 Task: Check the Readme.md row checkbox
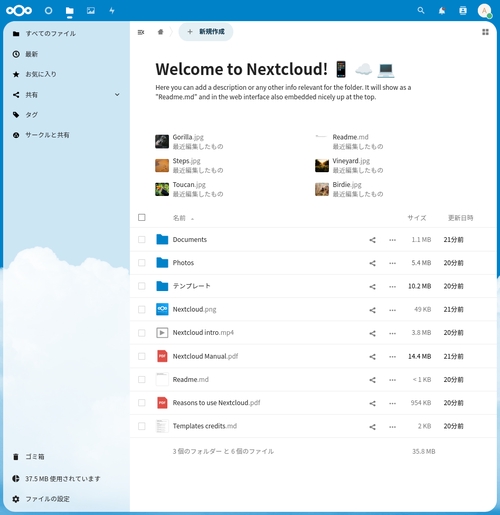(x=142, y=379)
